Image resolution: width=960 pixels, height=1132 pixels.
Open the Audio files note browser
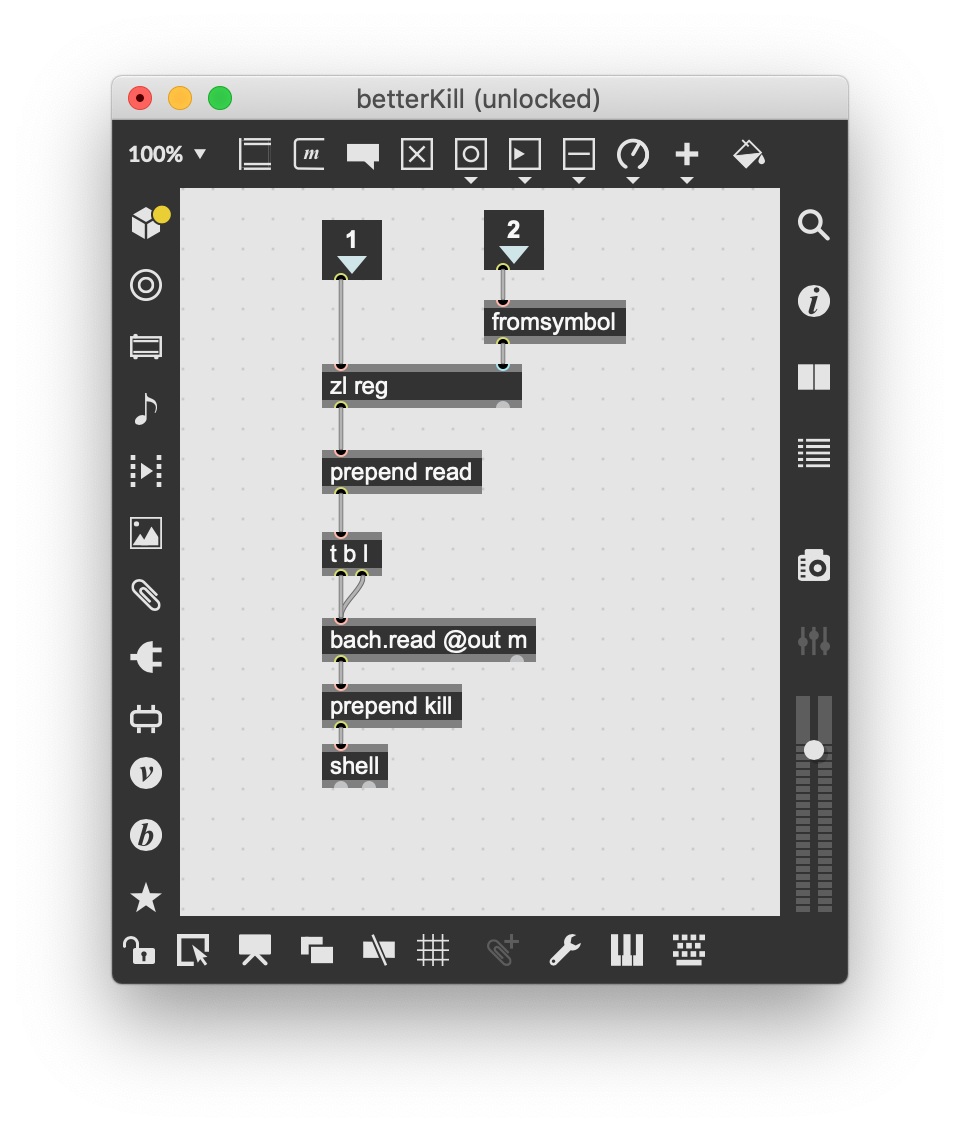pos(146,409)
